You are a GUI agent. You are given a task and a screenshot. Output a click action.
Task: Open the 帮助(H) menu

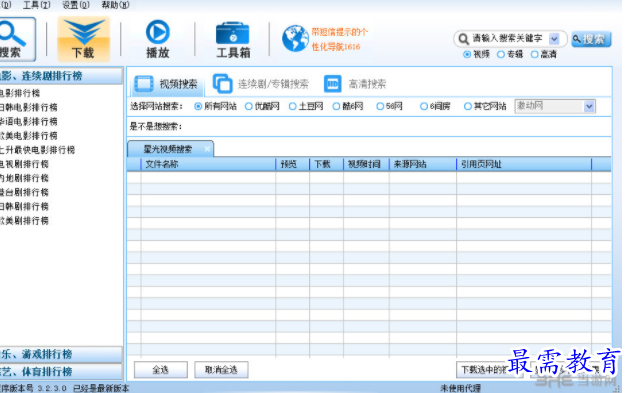[x=116, y=5]
